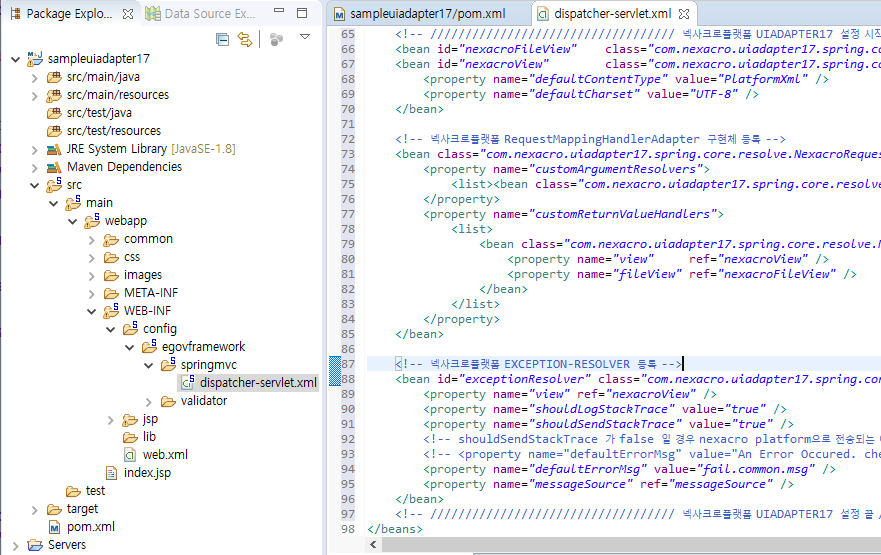The width and height of the screenshot is (881, 555).
Task: Click the sampleuiadapter17 Maven project icon
Action: [x=34, y=59]
